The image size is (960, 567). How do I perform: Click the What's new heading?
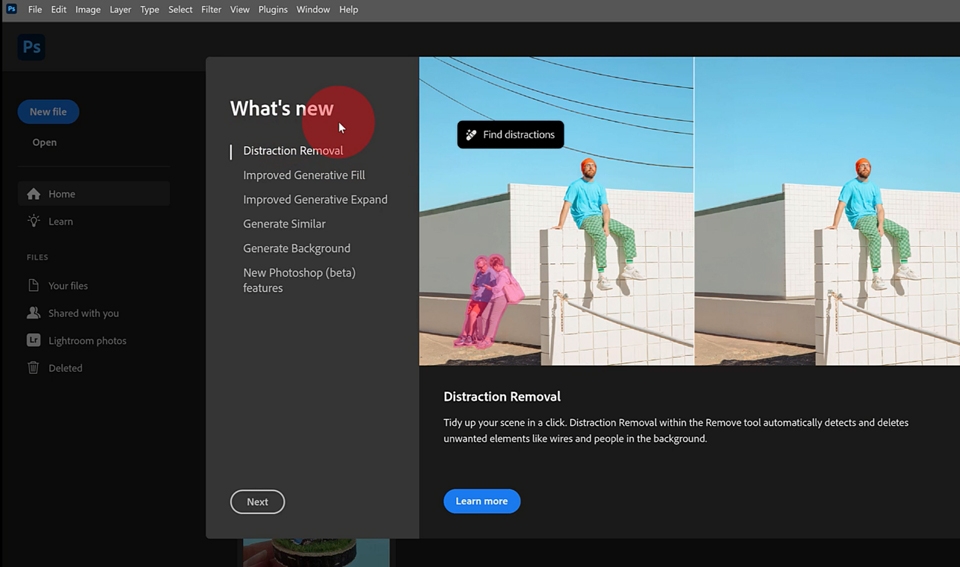pos(282,108)
